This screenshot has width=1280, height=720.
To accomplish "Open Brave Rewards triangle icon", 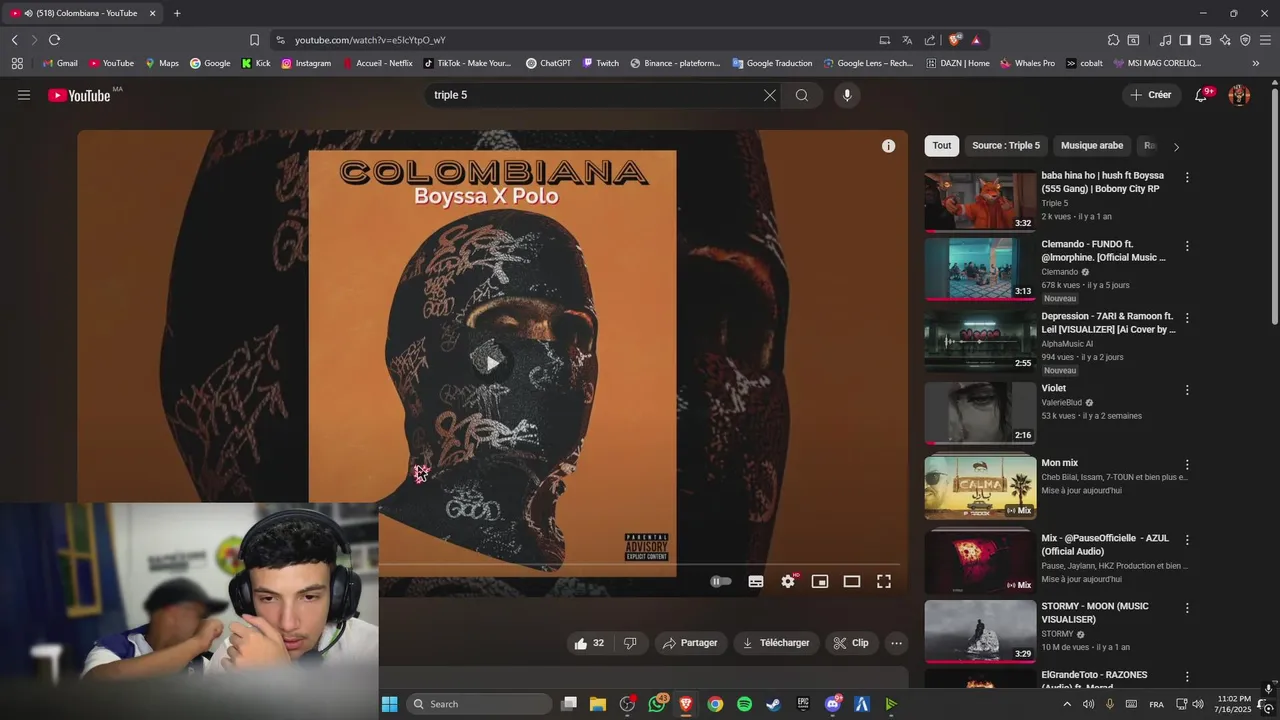I will click(976, 40).
